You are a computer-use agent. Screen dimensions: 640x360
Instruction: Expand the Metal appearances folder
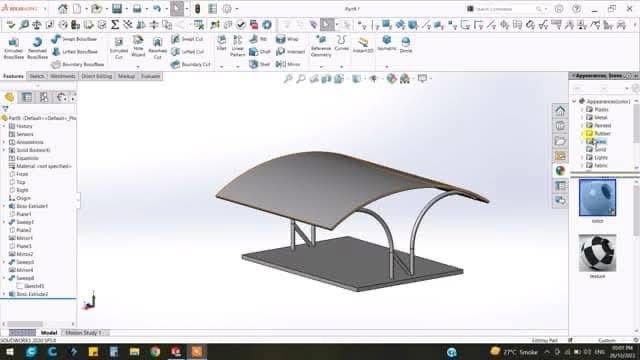coord(582,118)
